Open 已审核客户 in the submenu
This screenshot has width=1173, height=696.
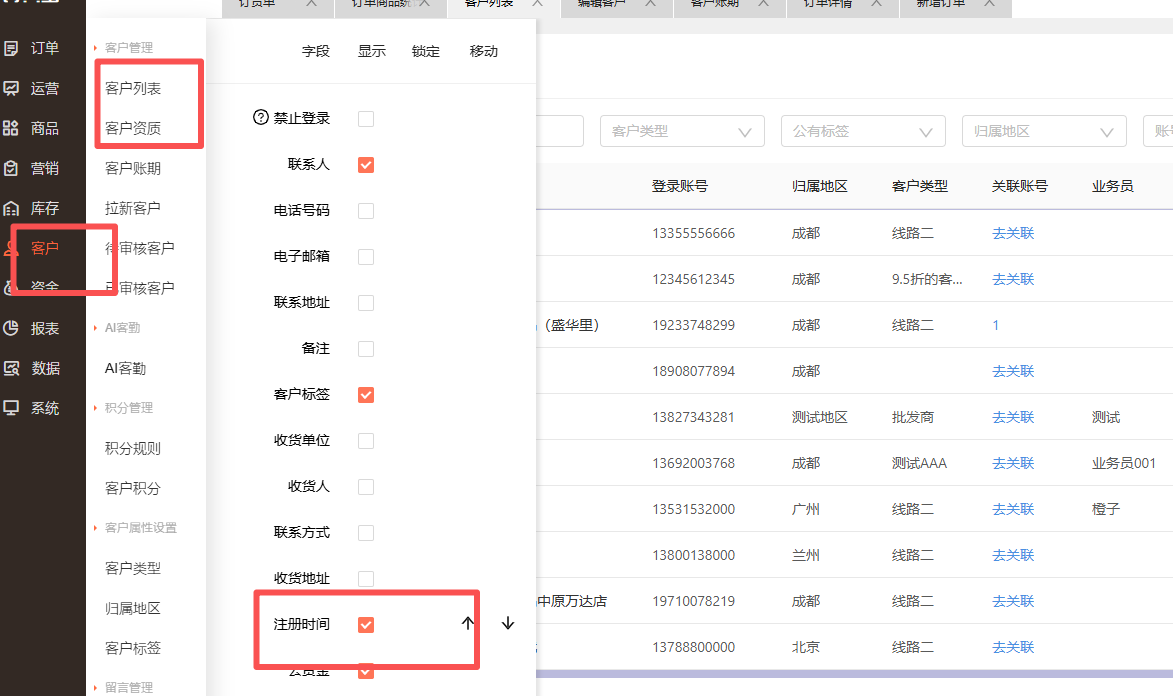point(140,288)
